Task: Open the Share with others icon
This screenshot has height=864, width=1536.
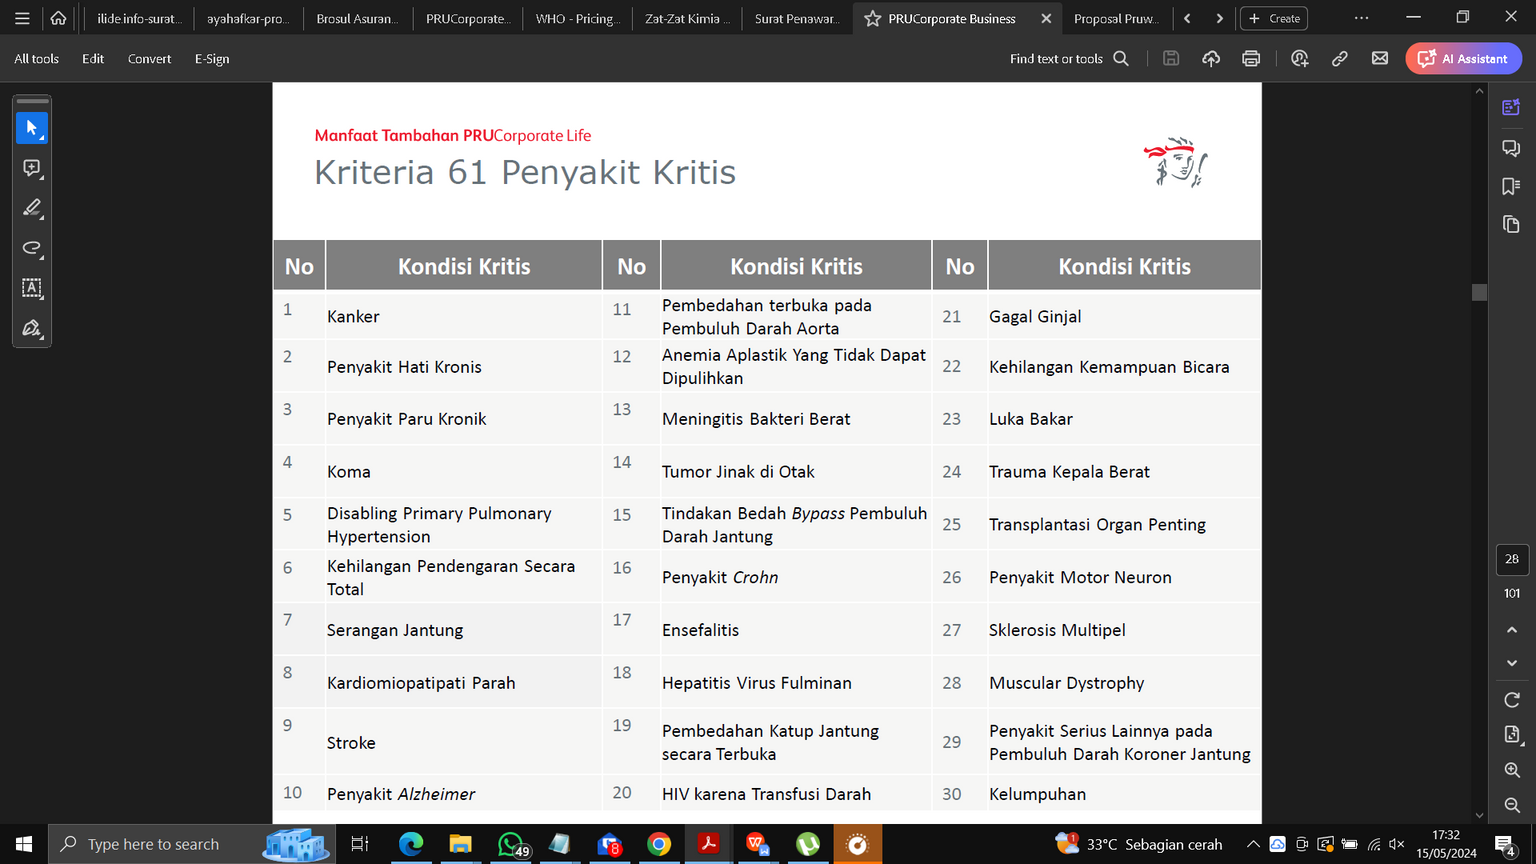Action: (x=1299, y=59)
